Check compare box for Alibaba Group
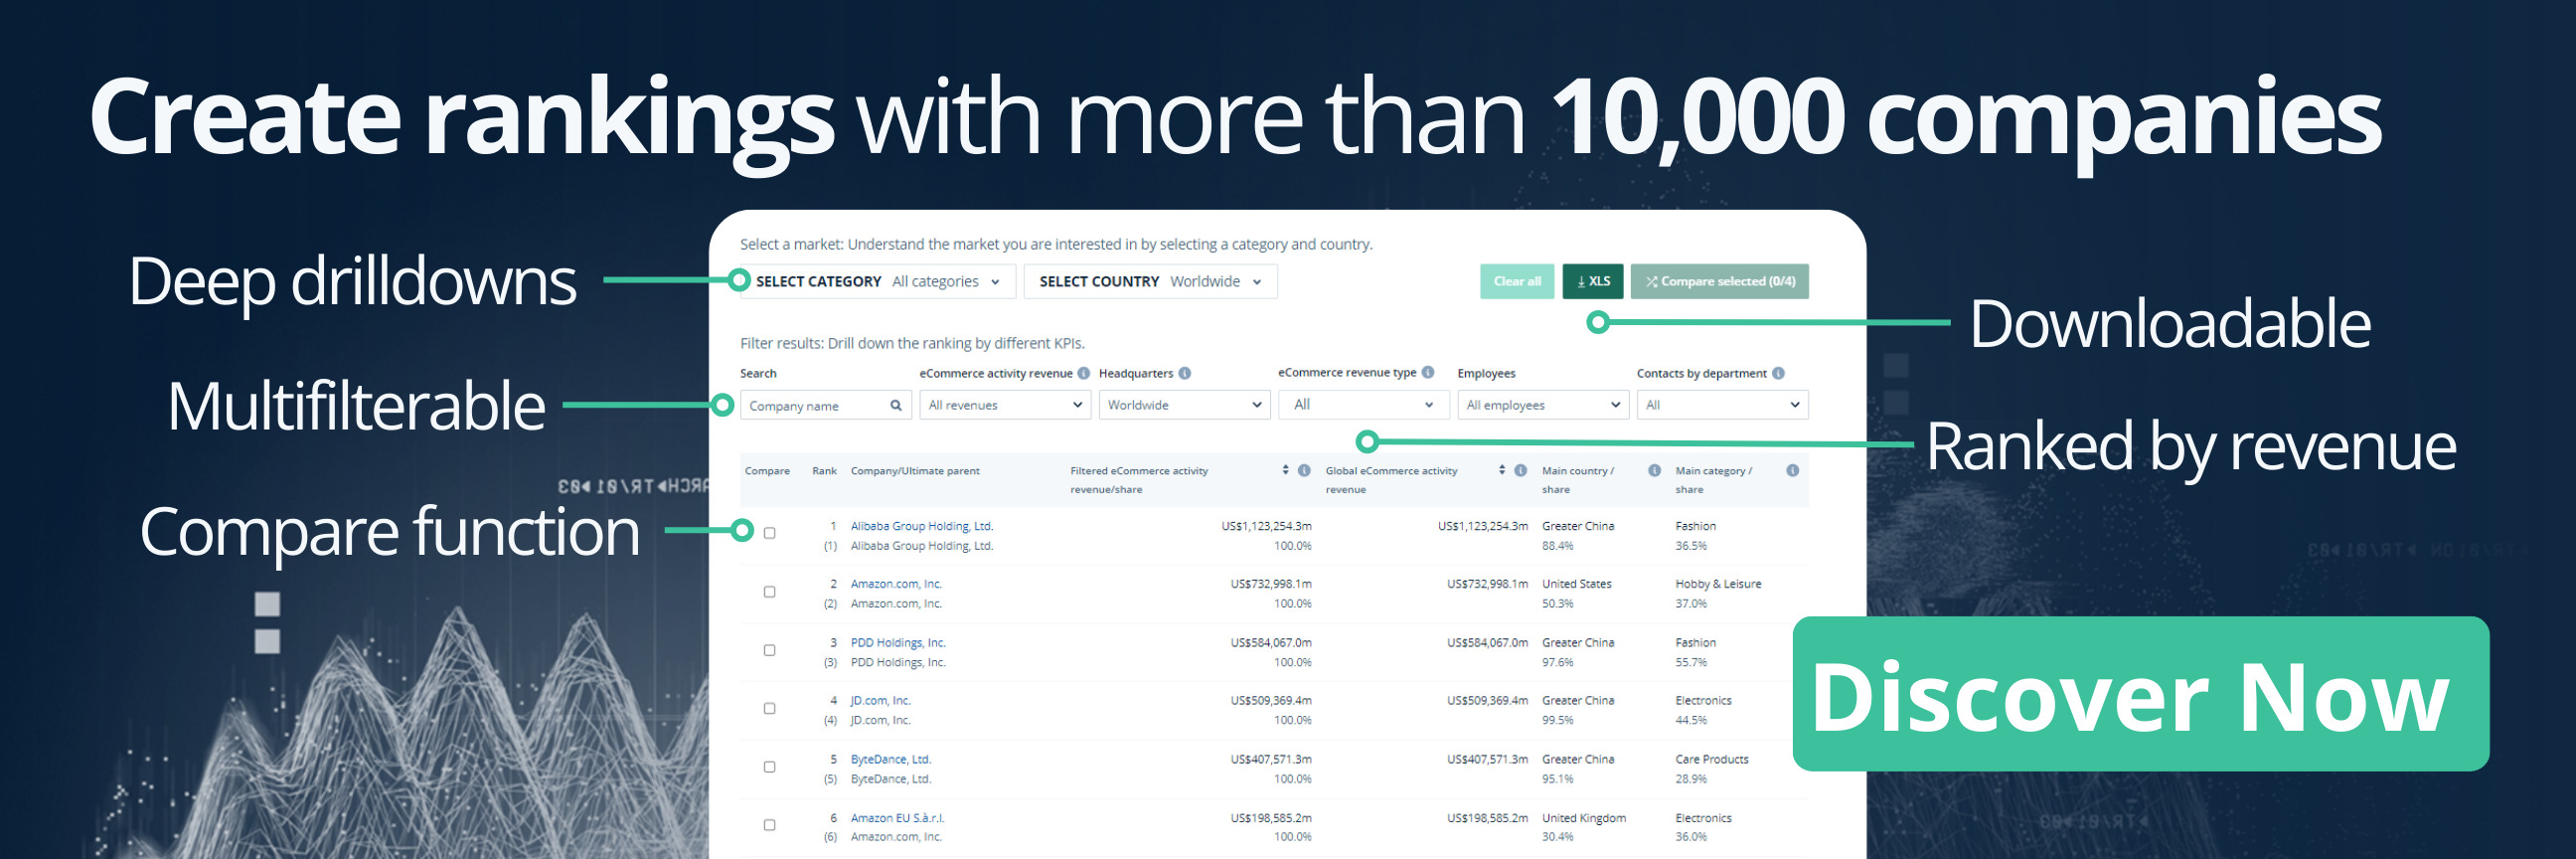 (x=769, y=533)
